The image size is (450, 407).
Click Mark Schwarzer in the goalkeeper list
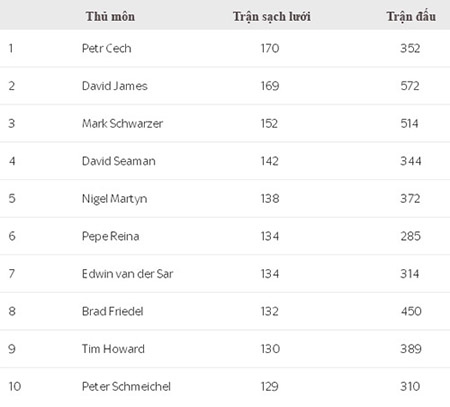122,124
